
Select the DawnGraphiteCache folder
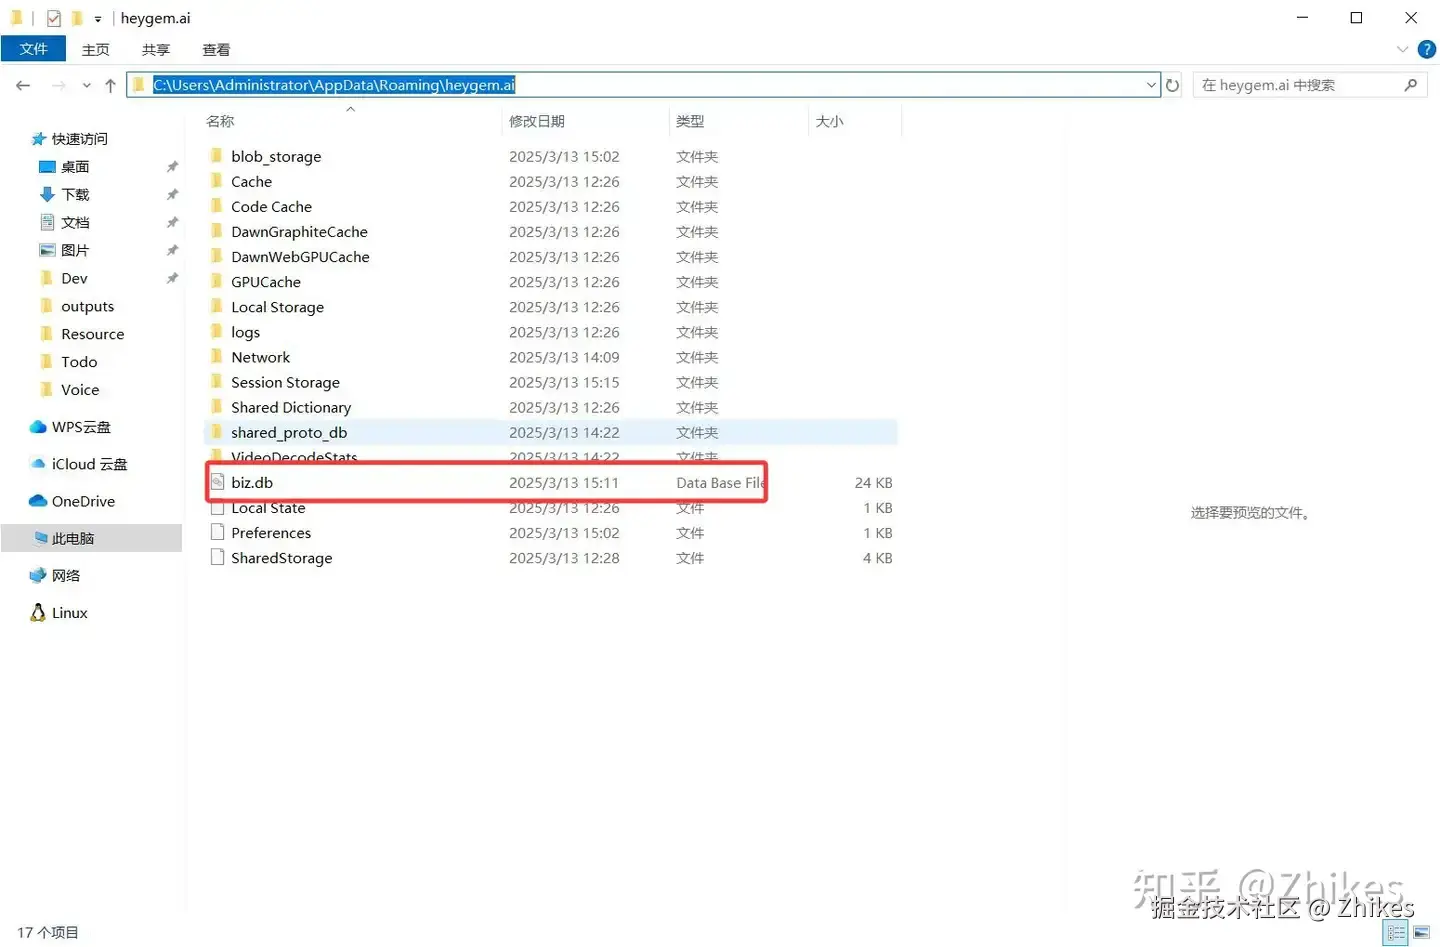click(x=299, y=231)
